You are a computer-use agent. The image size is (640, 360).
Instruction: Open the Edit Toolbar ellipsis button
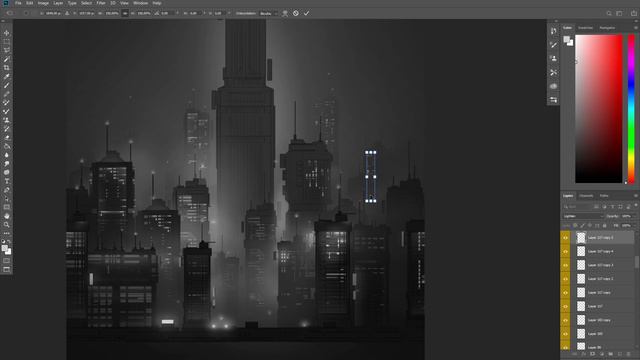point(7,233)
